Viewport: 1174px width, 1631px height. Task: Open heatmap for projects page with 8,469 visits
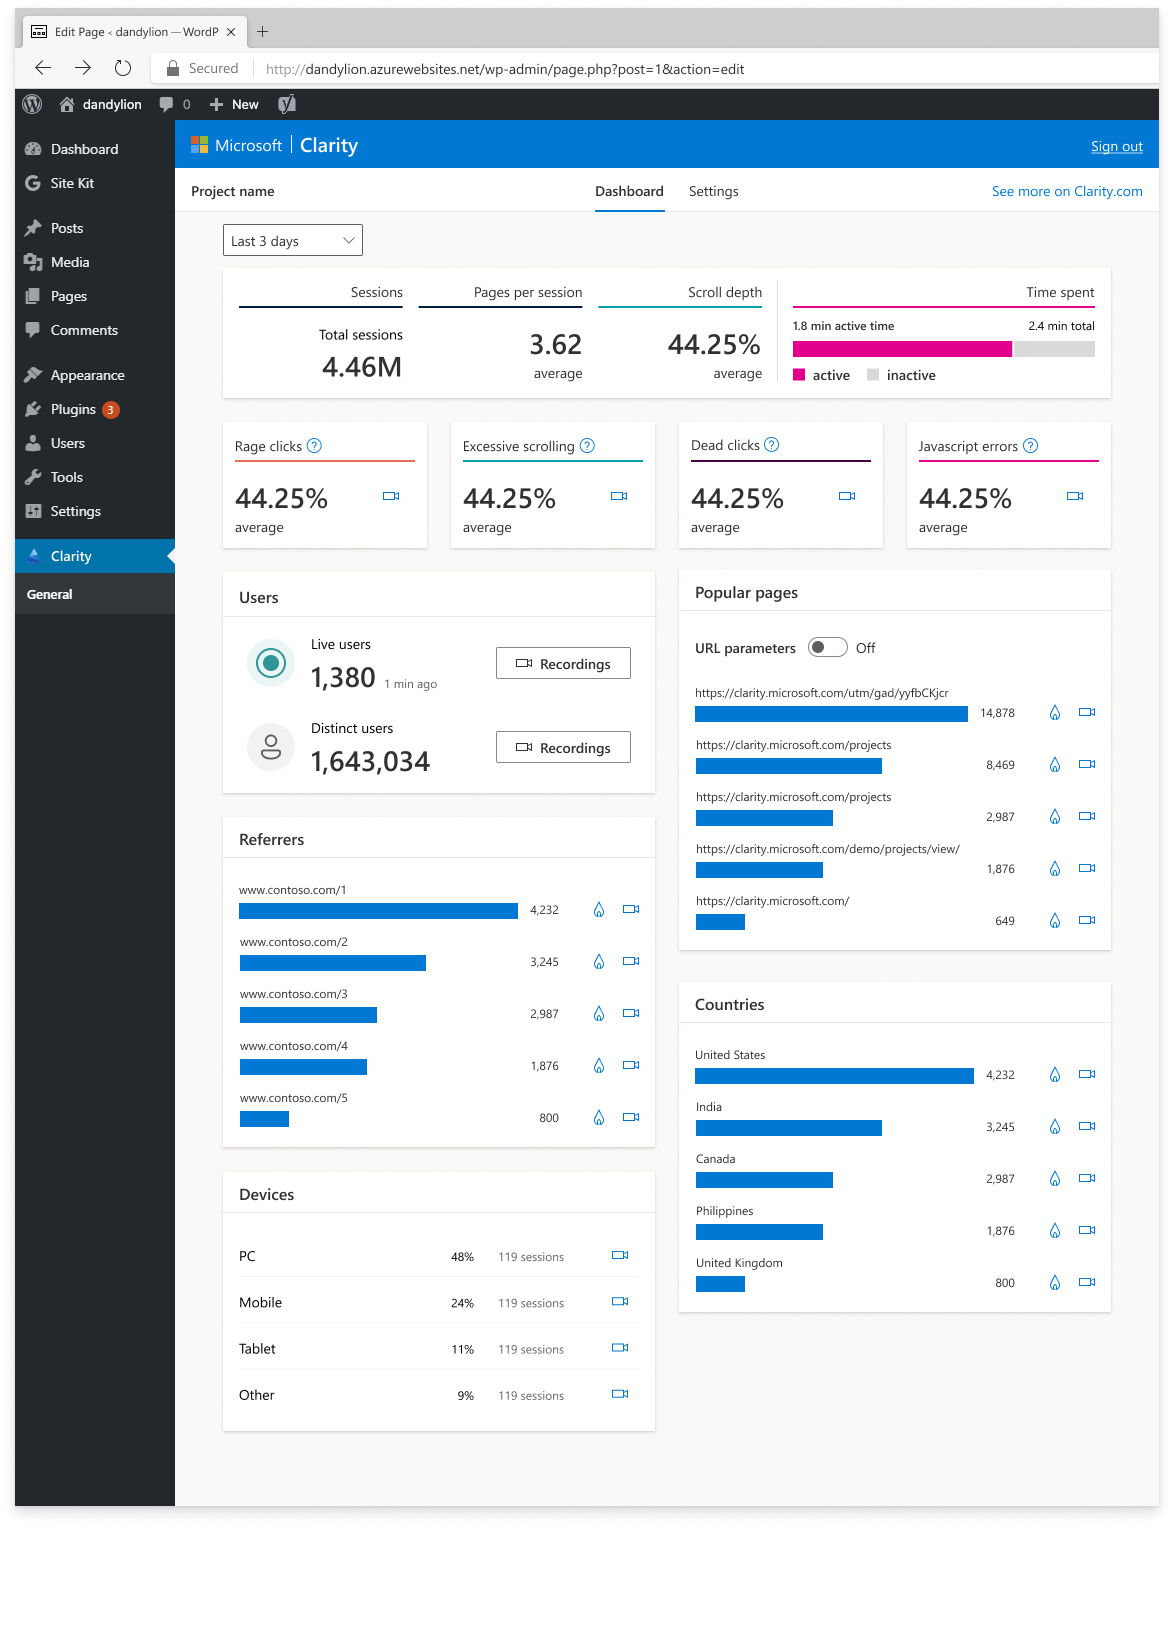point(1054,765)
